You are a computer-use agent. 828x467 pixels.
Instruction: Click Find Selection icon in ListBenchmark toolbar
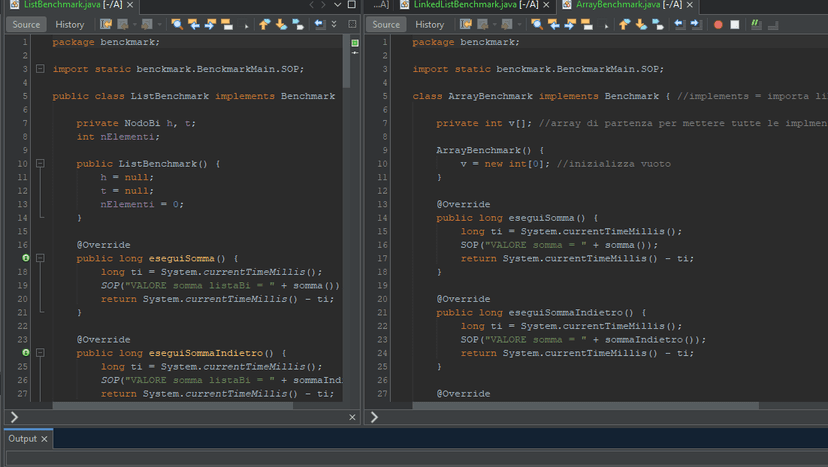[177, 24]
